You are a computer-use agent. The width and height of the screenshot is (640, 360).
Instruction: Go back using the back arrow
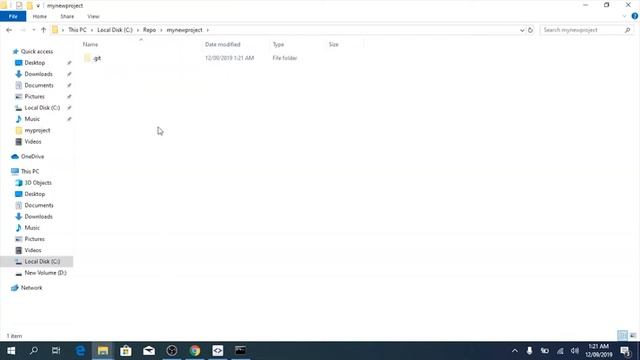coord(9,30)
